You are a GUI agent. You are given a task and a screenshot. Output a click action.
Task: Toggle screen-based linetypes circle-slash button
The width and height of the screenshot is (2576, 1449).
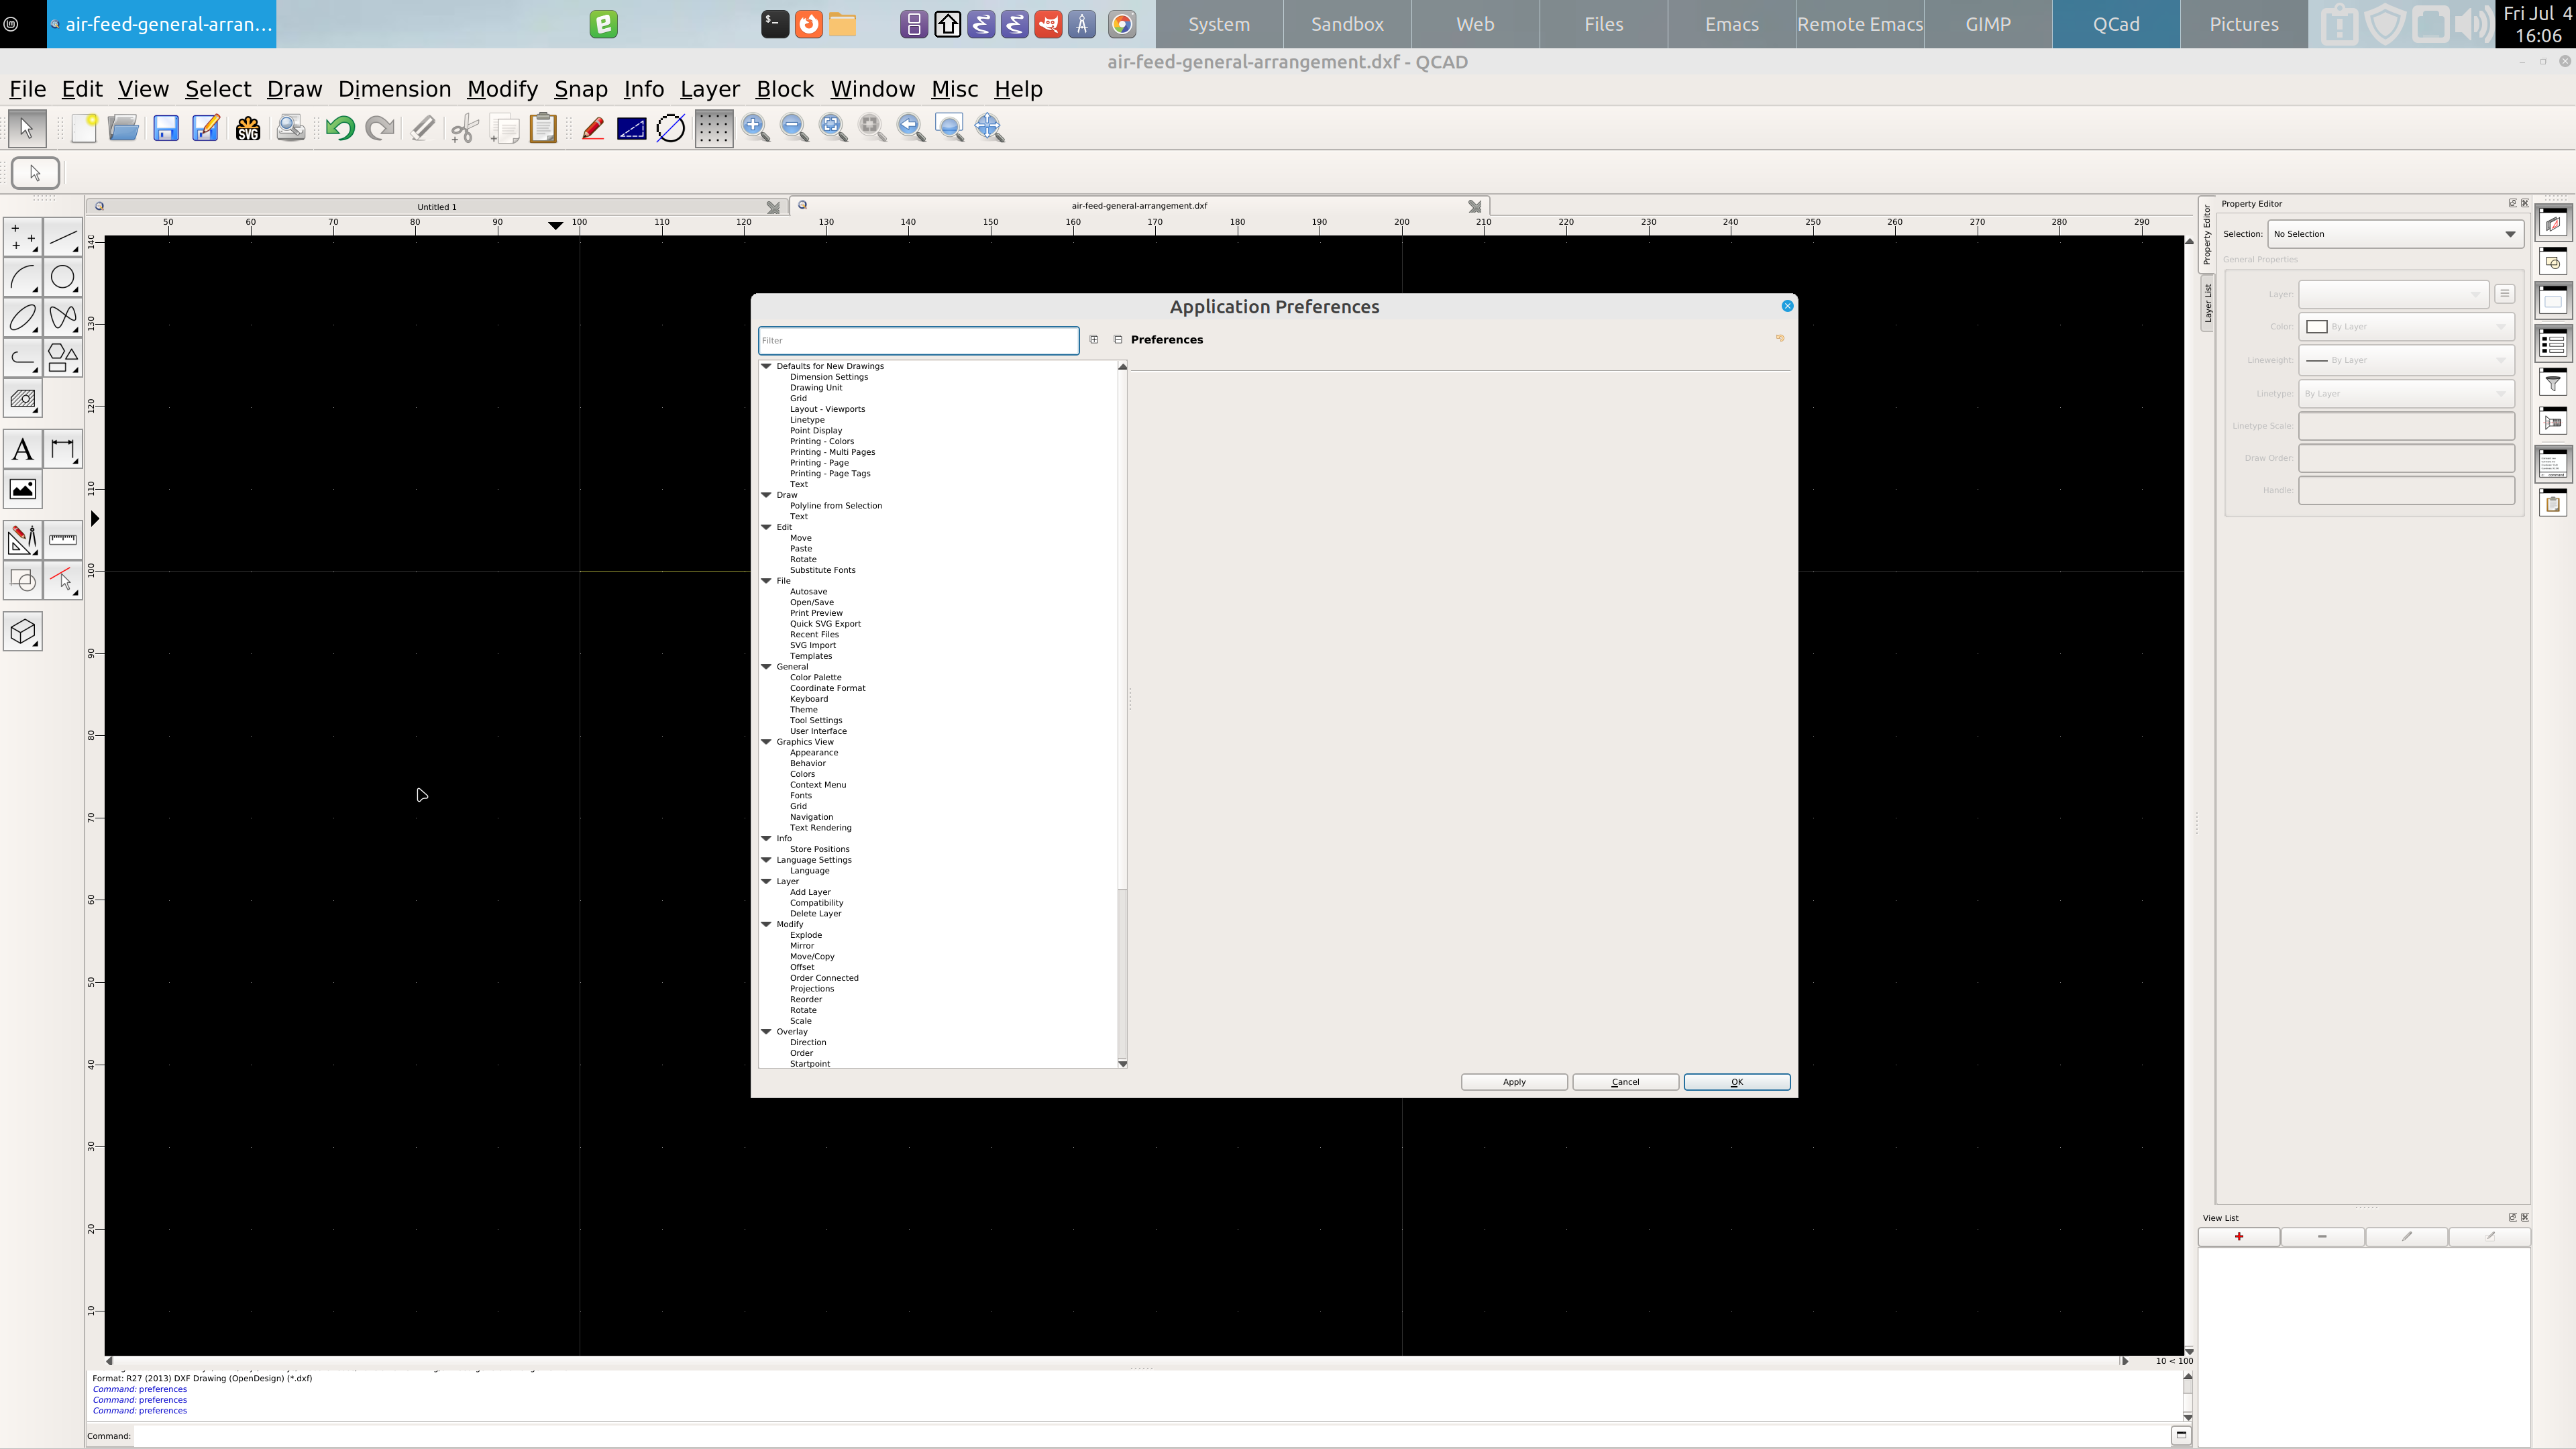(671, 128)
